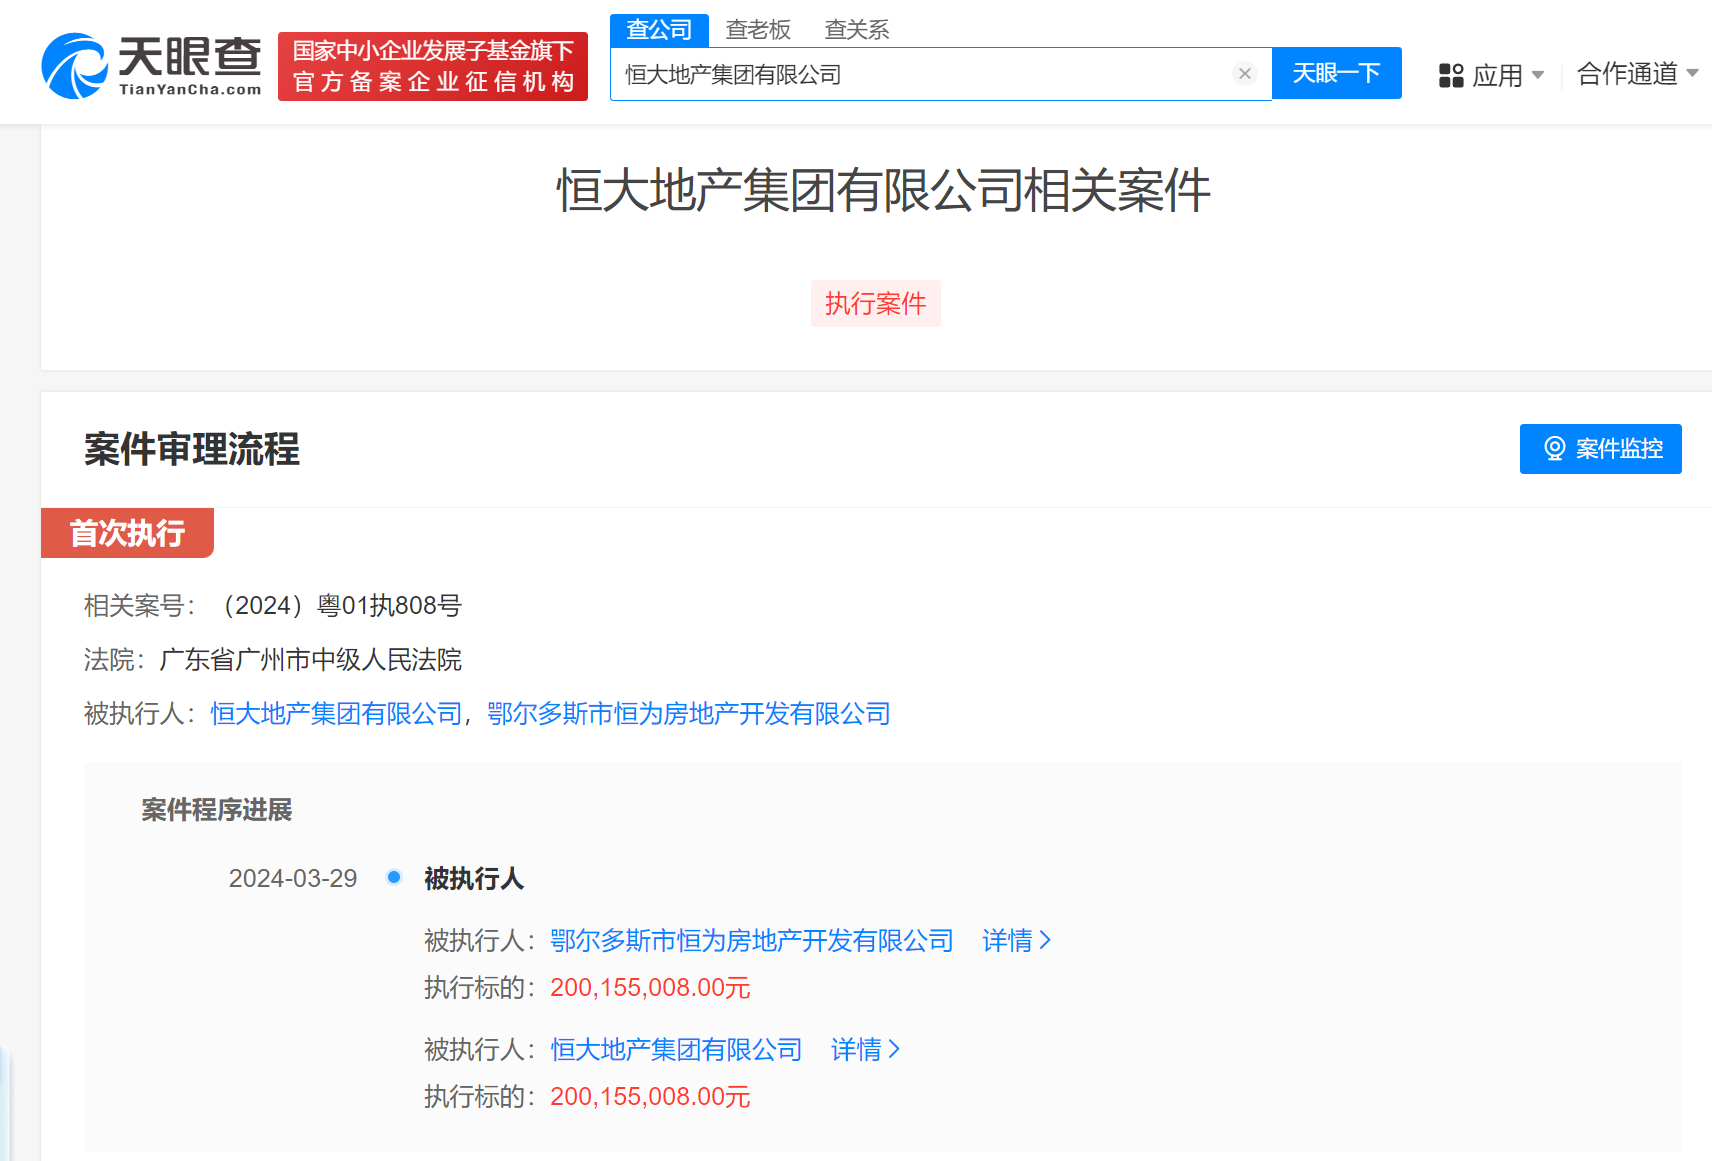Click the 2024-03-29 date text
This screenshot has width=1712, height=1161.
[293, 879]
